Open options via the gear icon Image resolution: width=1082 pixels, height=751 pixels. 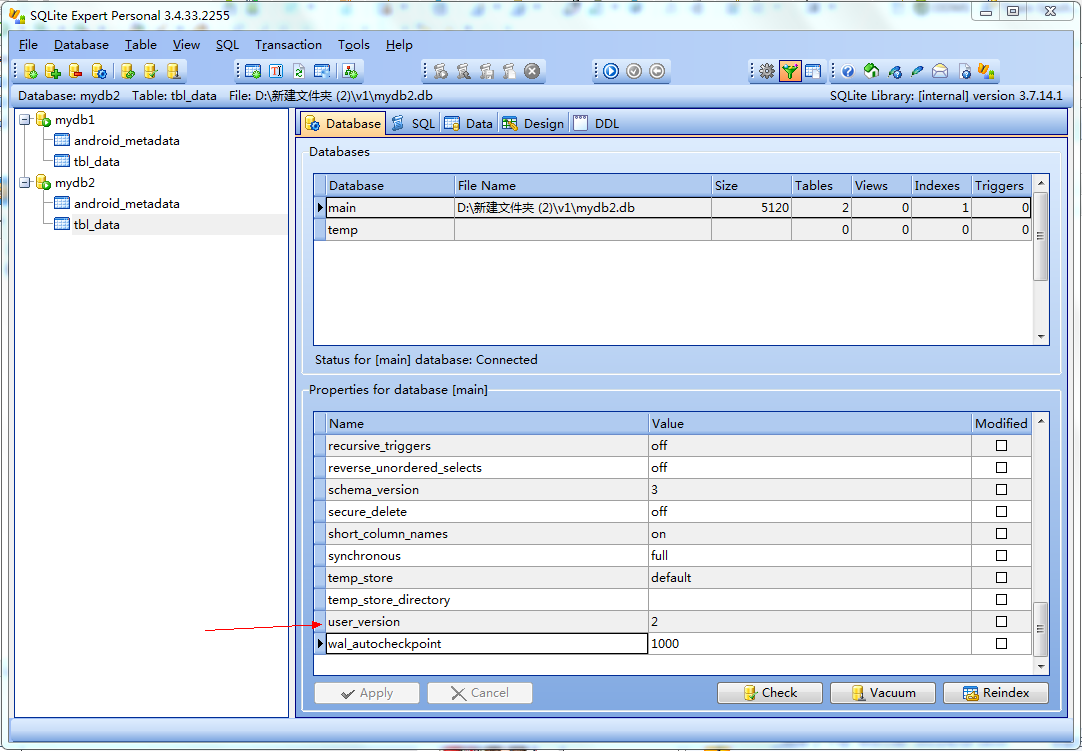click(x=767, y=71)
